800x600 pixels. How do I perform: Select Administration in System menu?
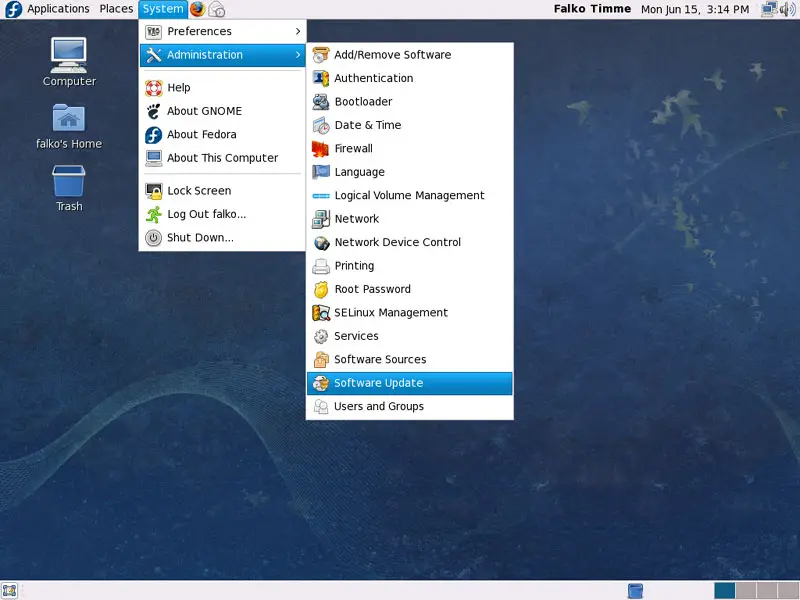[223, 55]
